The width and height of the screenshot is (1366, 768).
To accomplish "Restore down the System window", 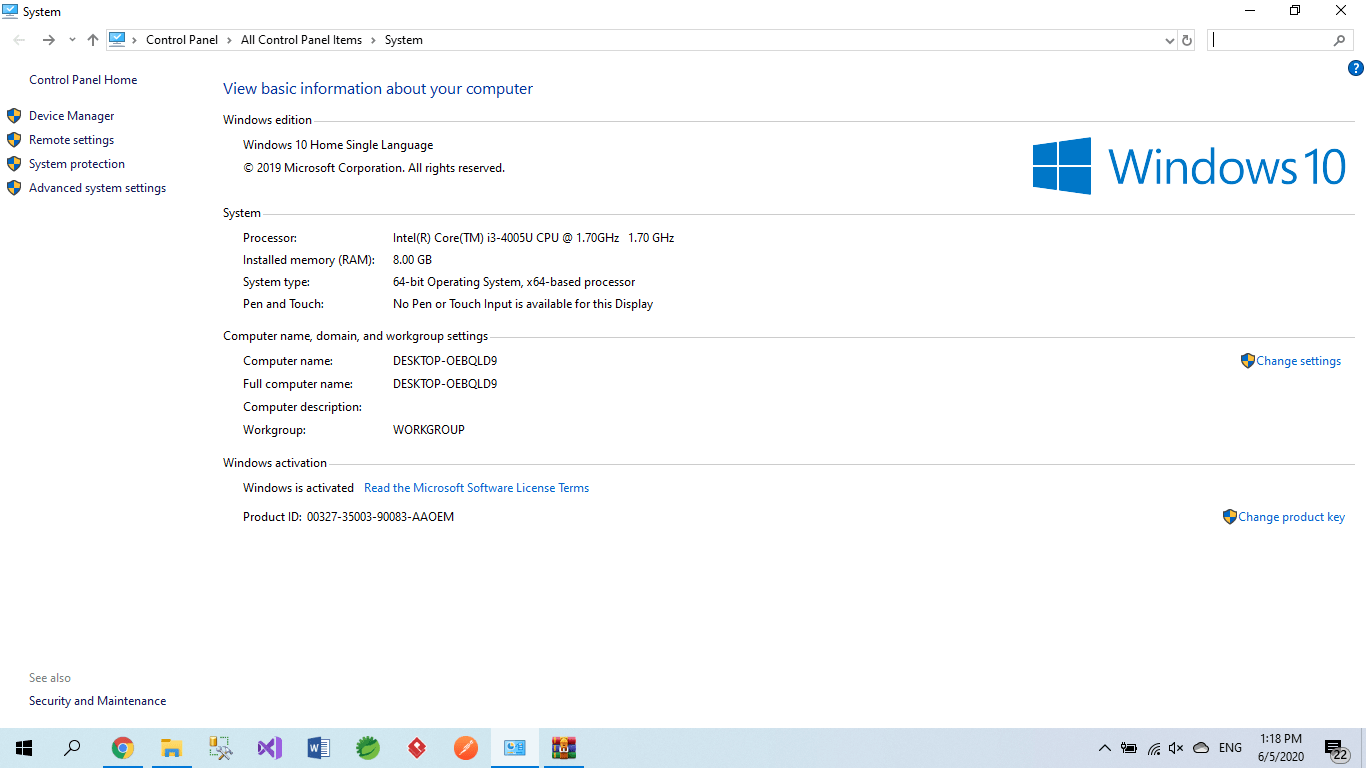I will click(x=1295, y=11).
